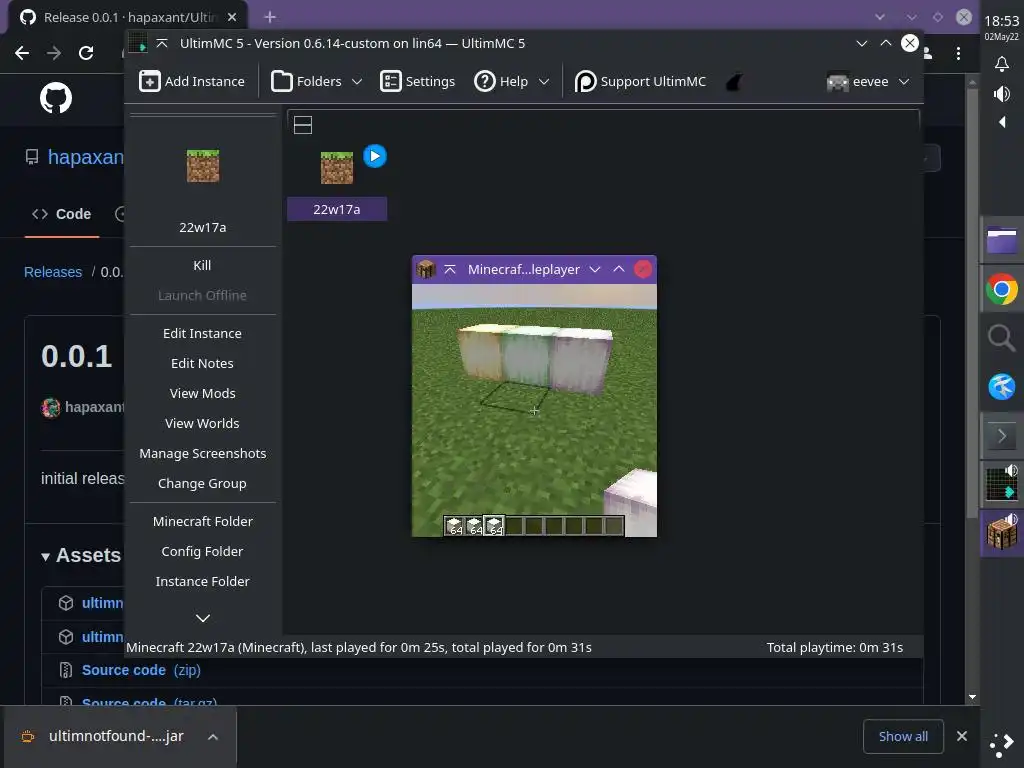This screenshot has width=1024, height=768.
Task: Click the Add Instance button
Action: pyautogui.click(x=191, y=82)
